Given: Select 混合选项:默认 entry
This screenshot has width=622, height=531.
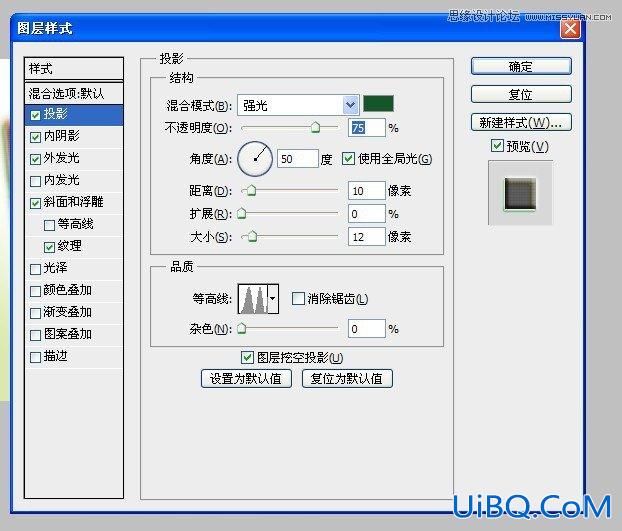Looking at the screenshot, I should [x=74, y=94].
